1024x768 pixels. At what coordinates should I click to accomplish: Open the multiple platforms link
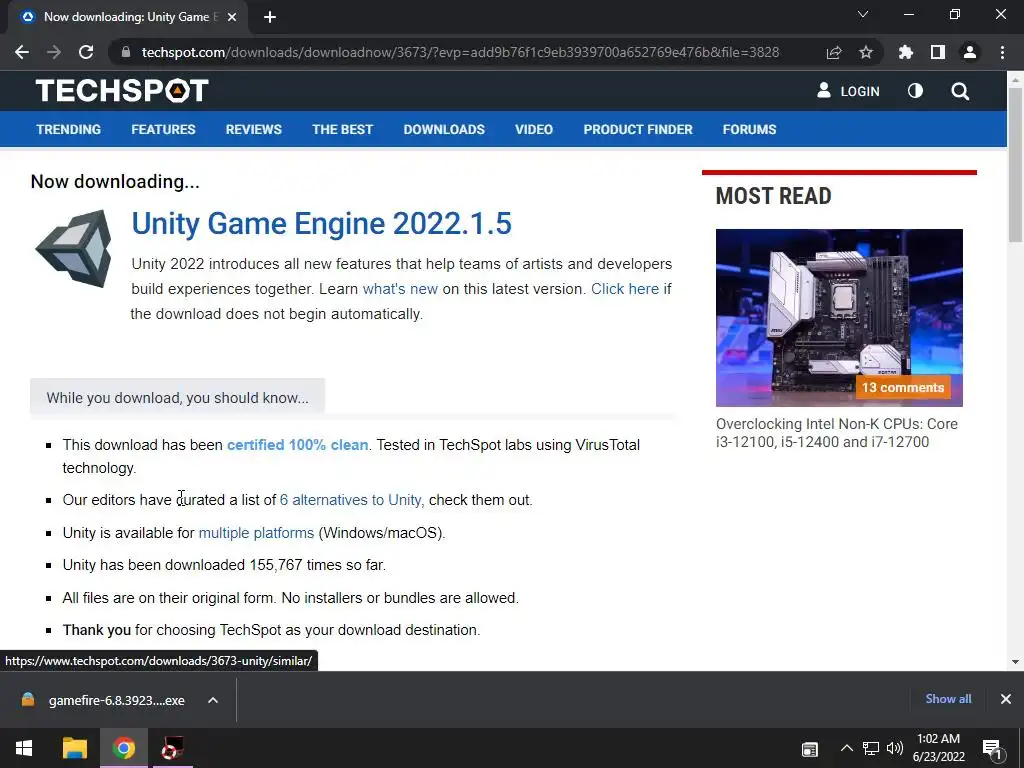(x=256, y=533)
